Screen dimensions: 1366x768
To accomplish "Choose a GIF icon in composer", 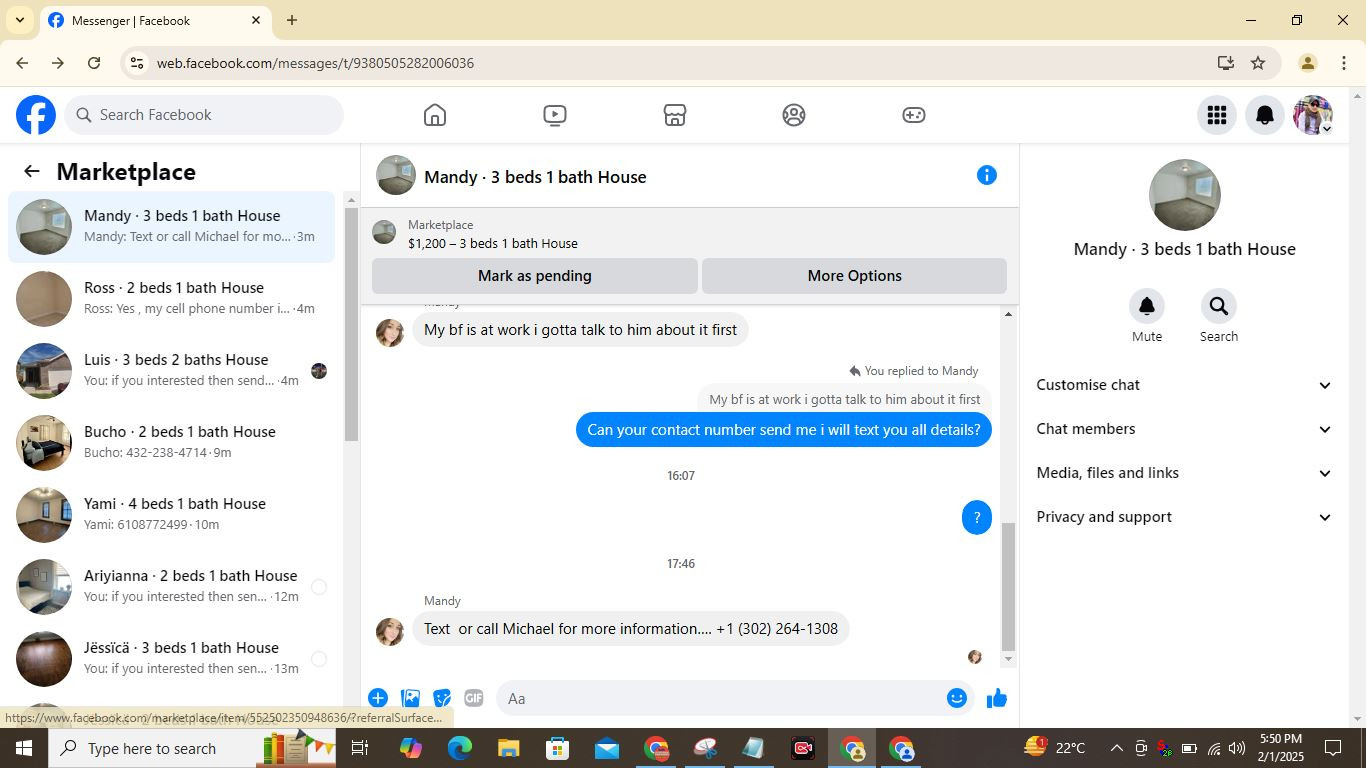I will [474, 698].
